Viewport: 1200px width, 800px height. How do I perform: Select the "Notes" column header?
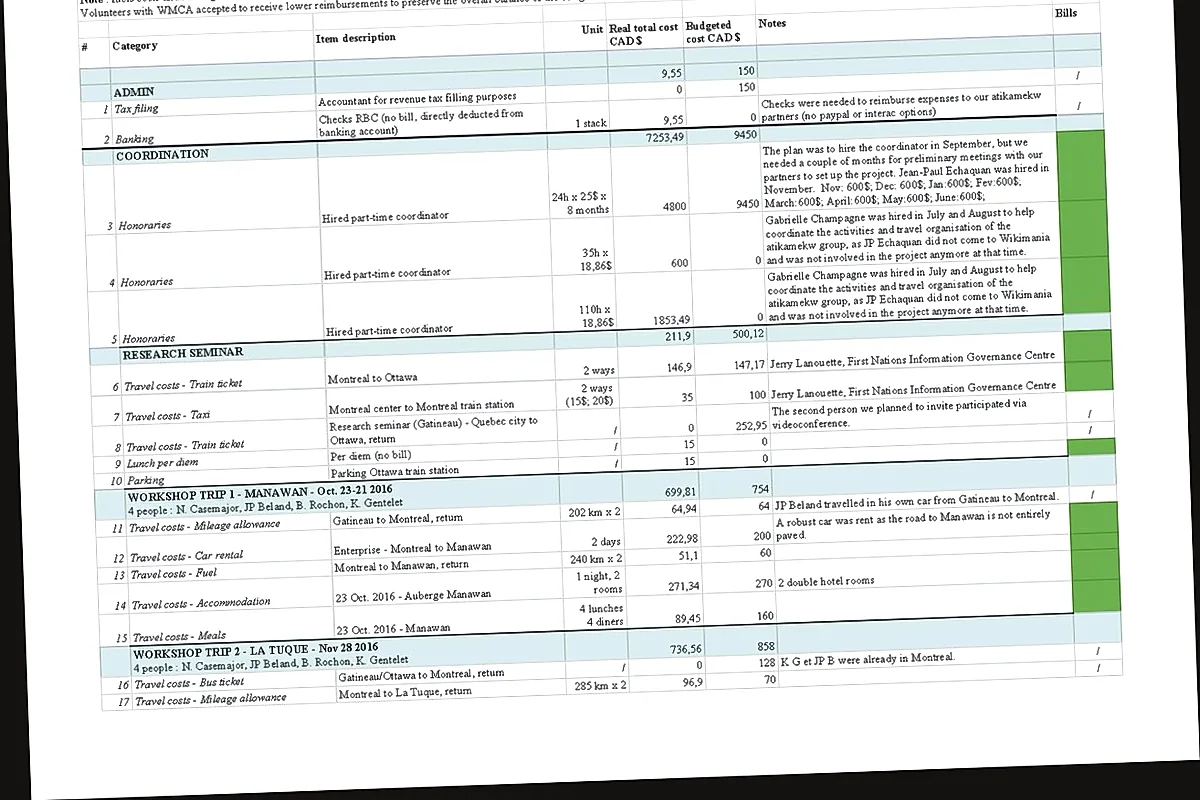coord(772,22)
